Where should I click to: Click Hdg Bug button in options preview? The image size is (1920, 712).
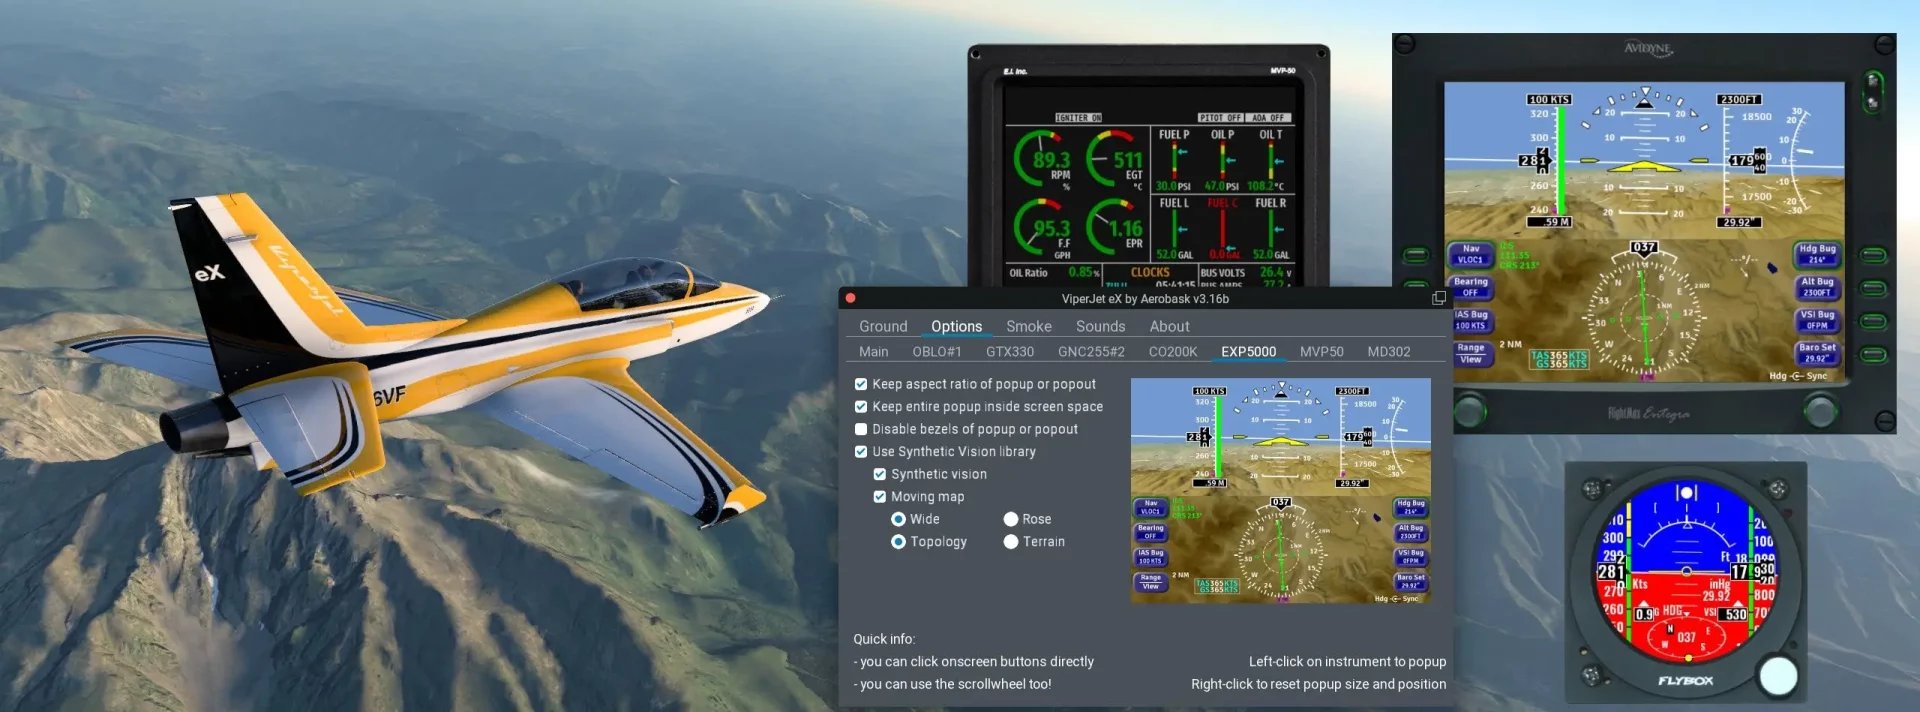pyautogui.click(x=1410, y=507)
